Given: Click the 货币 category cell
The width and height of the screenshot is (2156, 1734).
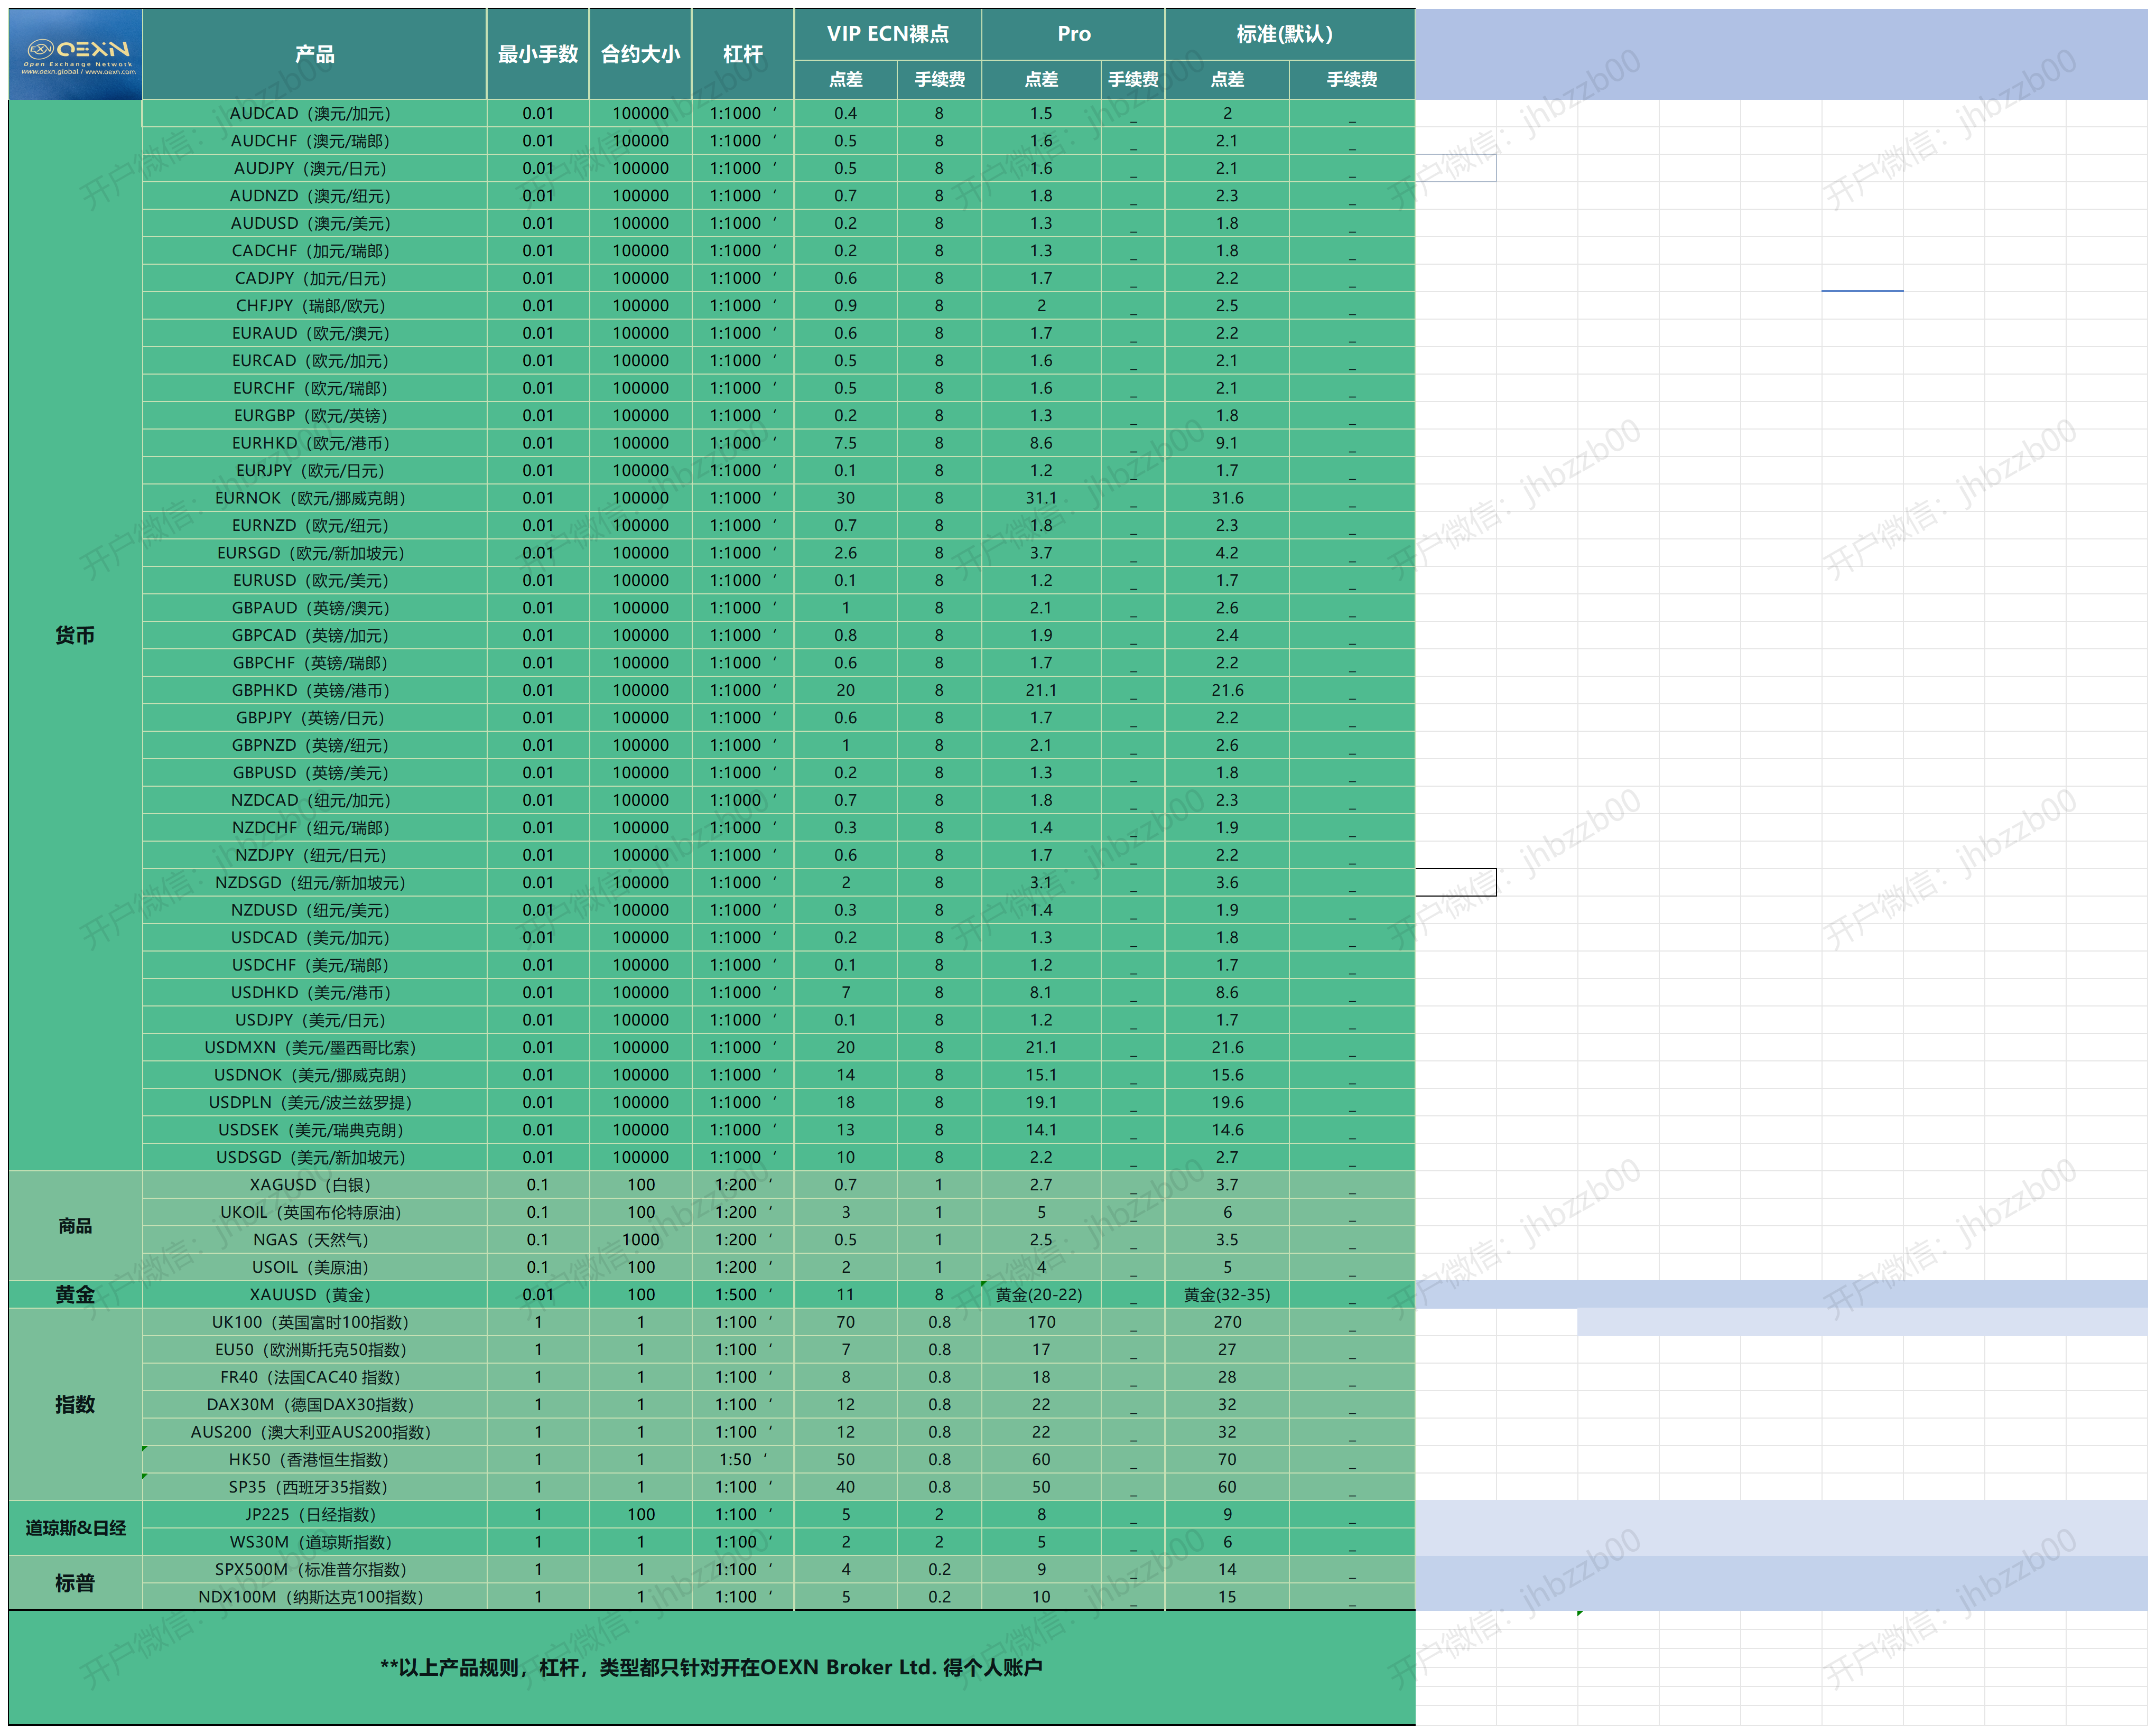Looking at the screenshot, I should tap(76, 635).
